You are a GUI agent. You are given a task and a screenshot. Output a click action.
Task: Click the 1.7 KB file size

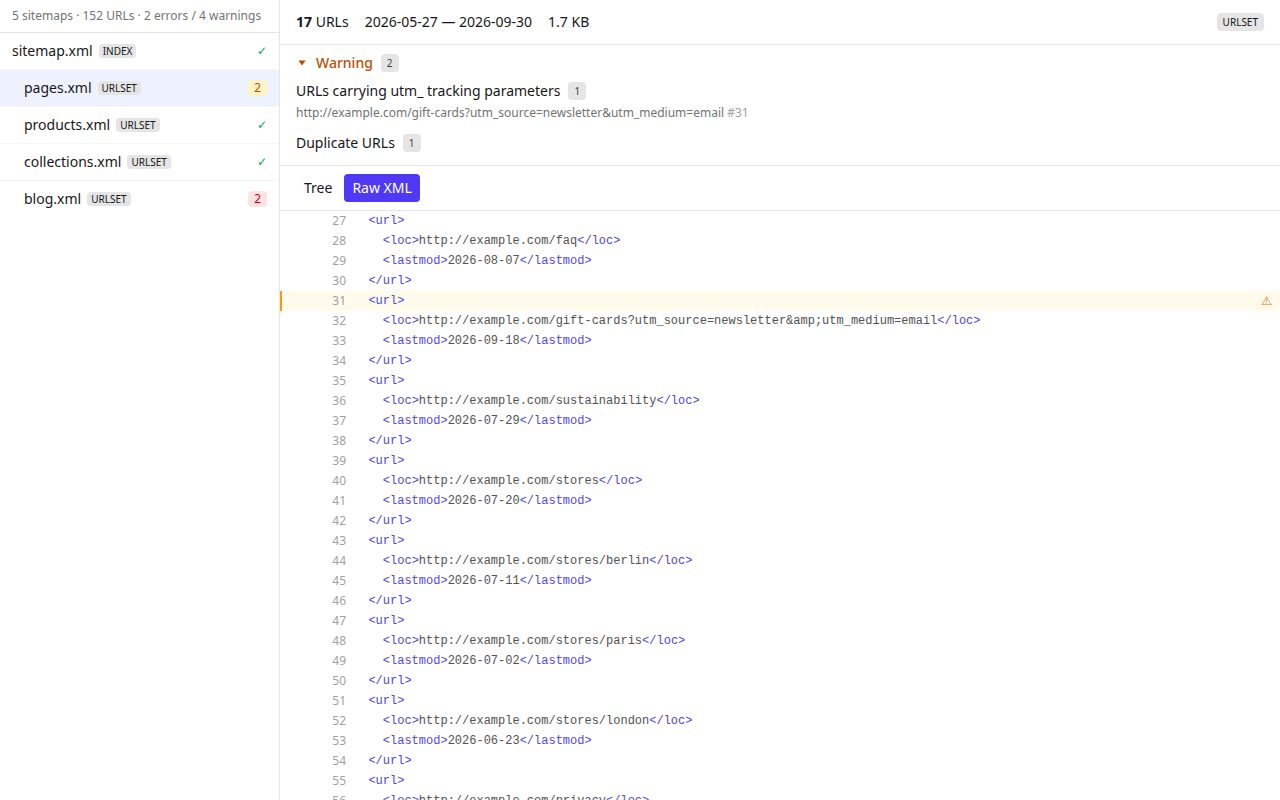[568, 22]
